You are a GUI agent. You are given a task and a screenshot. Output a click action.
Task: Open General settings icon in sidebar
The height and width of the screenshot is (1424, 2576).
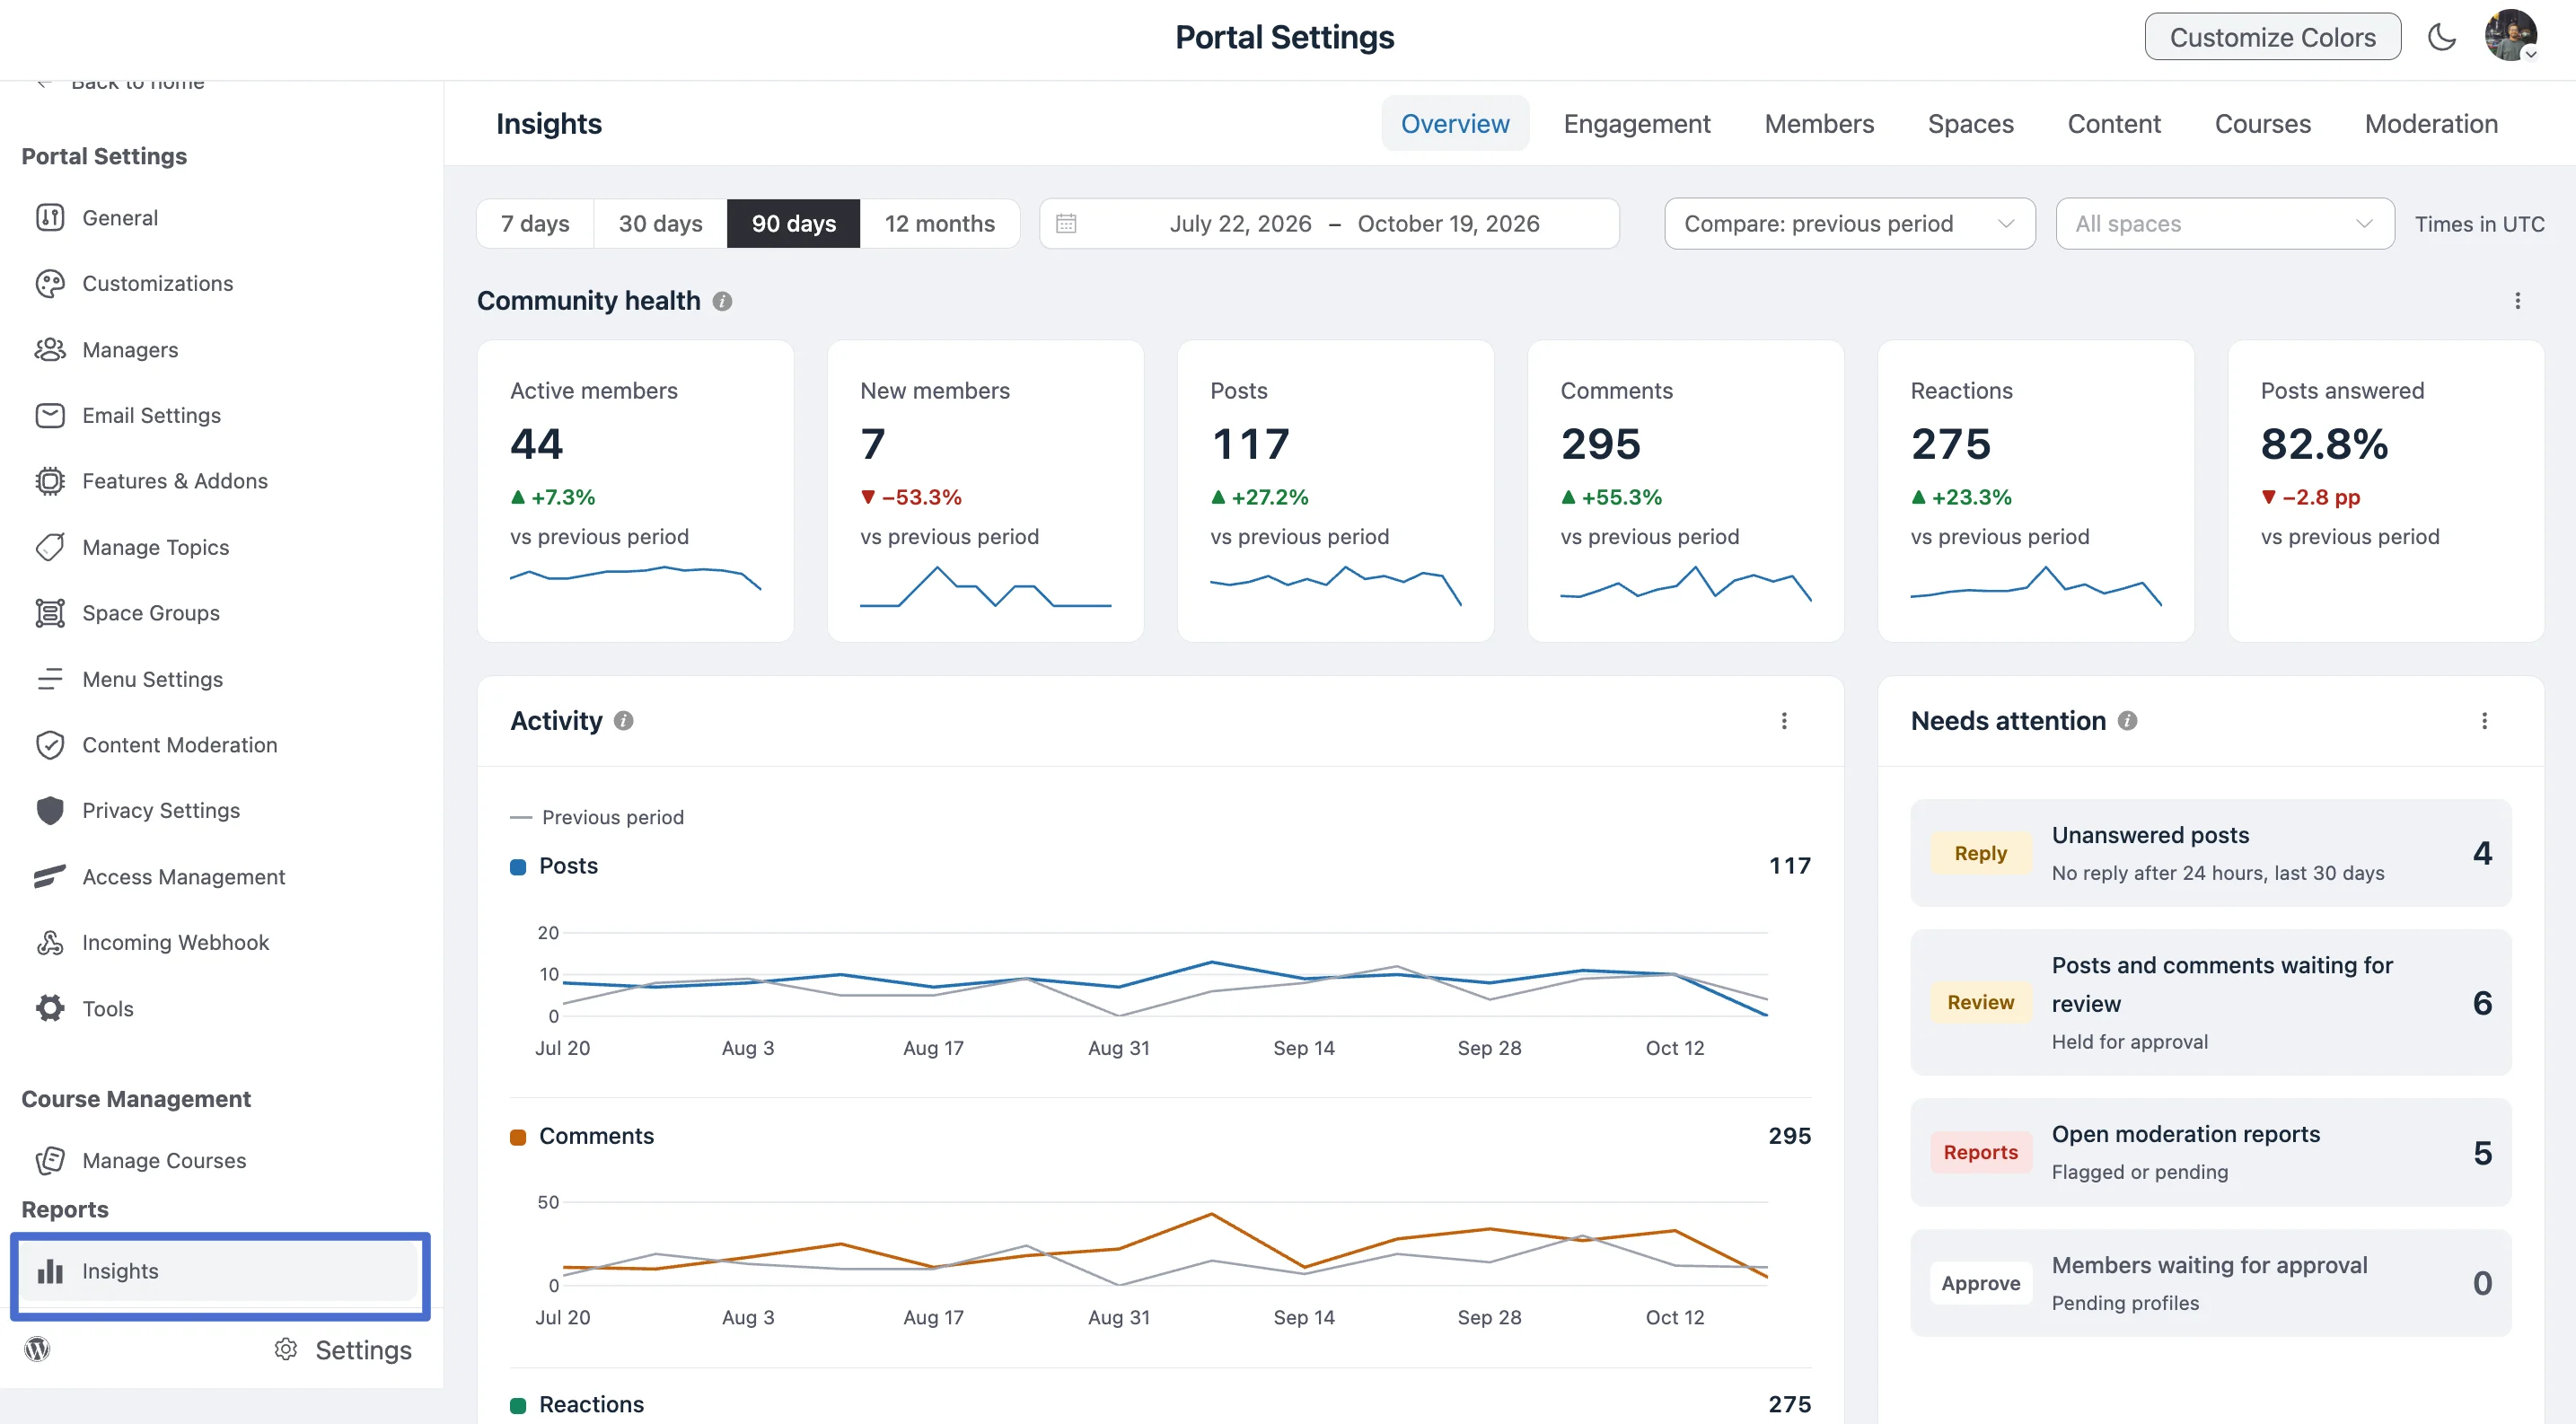click(x=50, y=217)
